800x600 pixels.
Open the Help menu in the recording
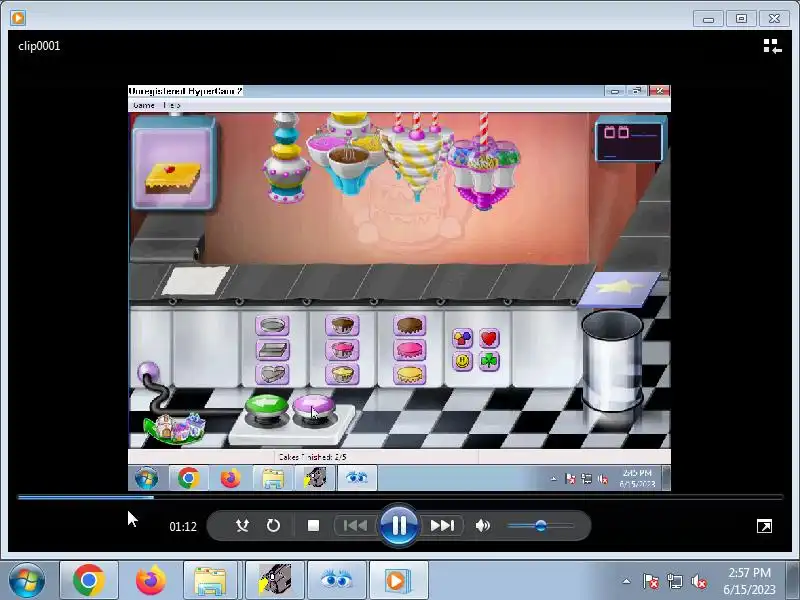172,105
